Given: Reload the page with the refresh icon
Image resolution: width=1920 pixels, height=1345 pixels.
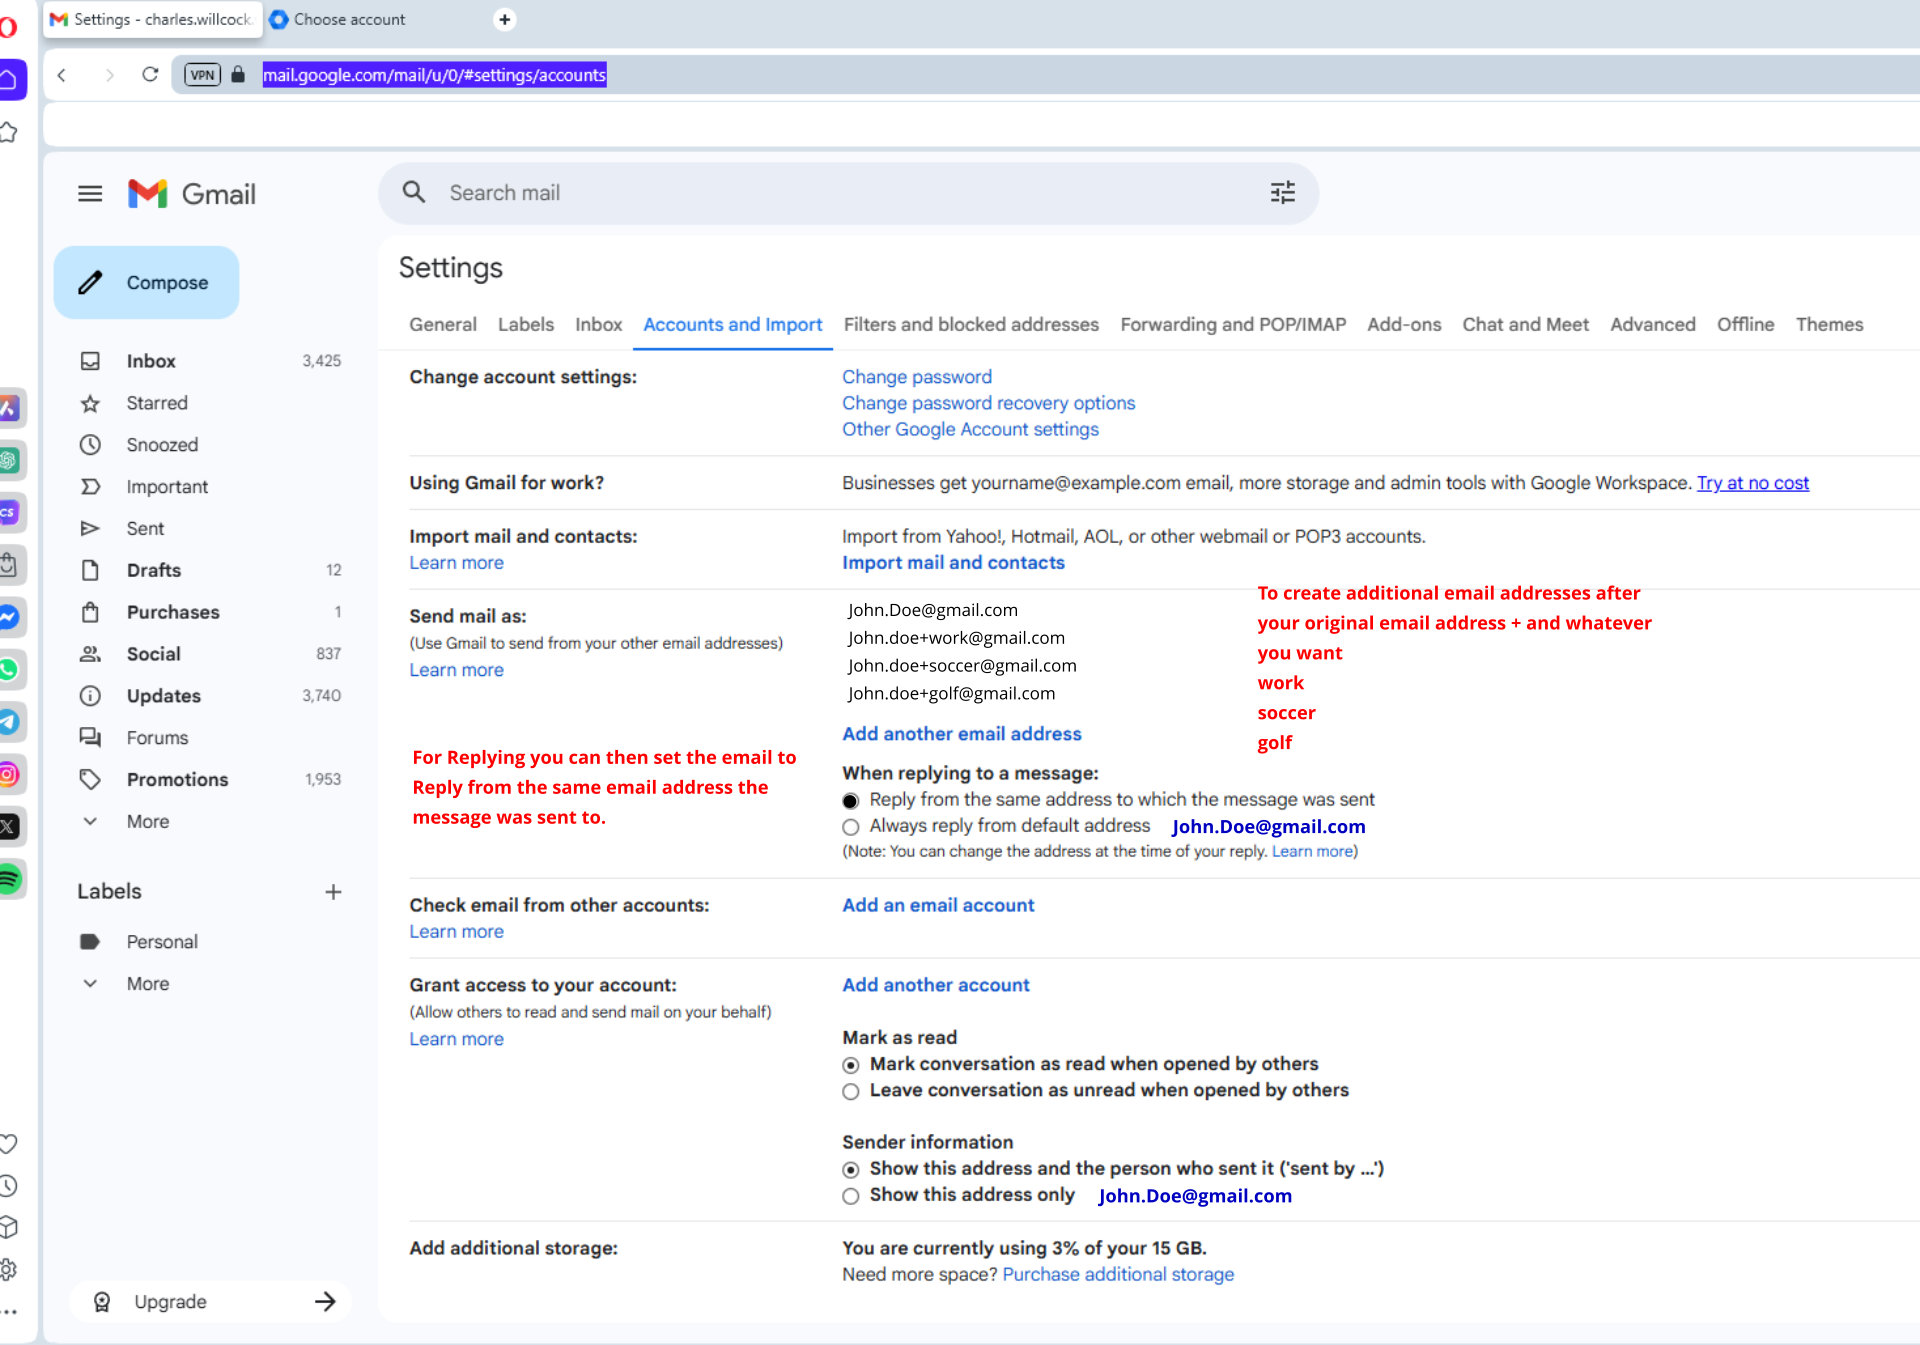Looking at the screenshot, I should click(150, 75).
